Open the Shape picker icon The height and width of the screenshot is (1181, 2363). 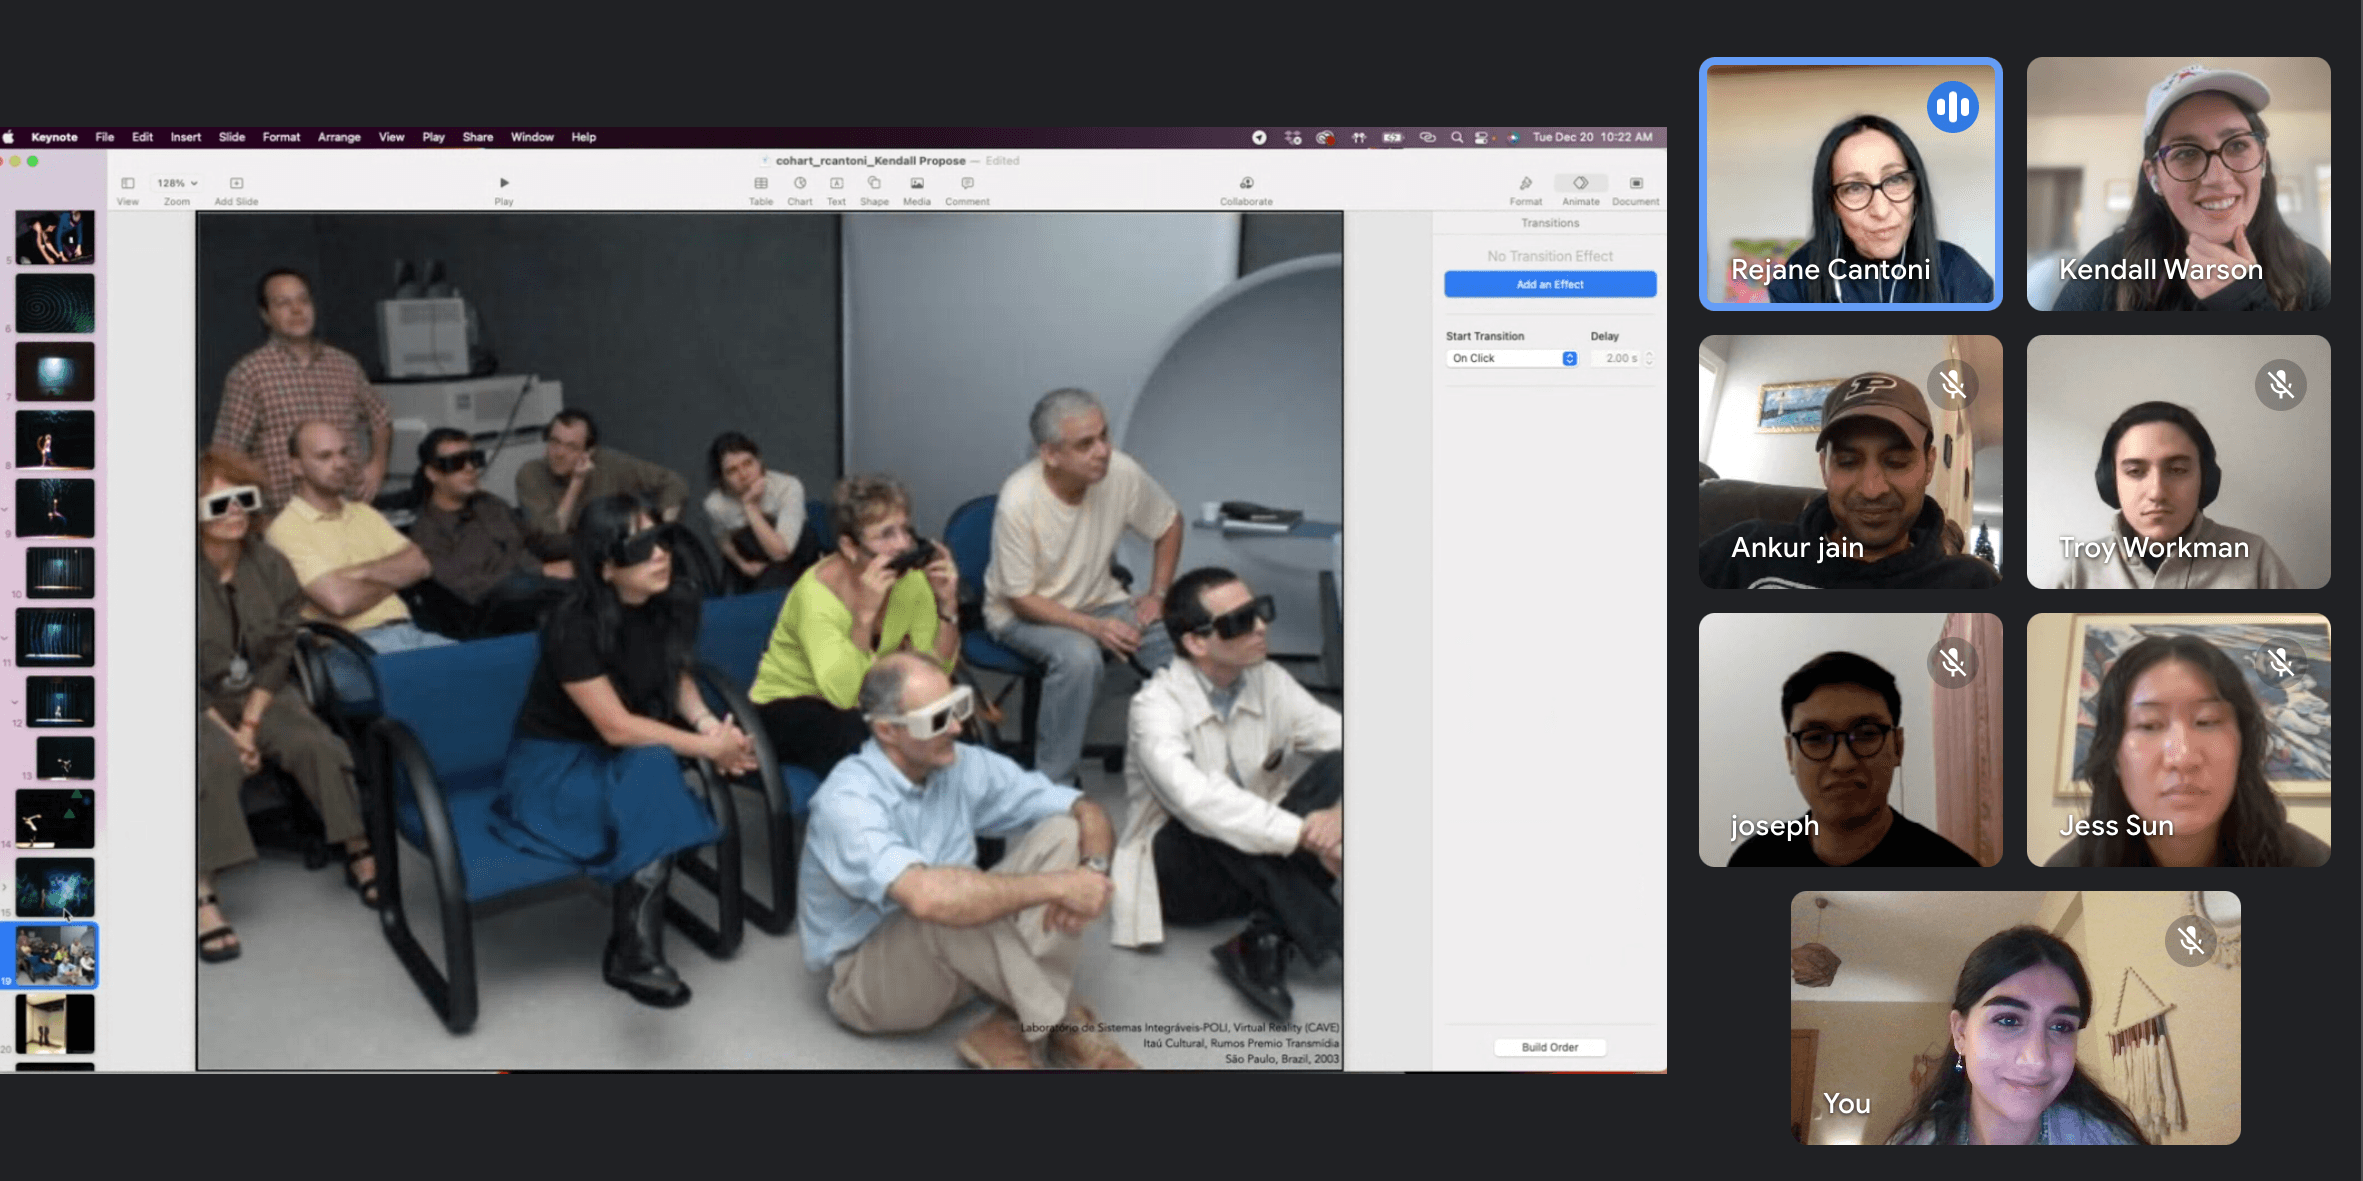[874, 183]
